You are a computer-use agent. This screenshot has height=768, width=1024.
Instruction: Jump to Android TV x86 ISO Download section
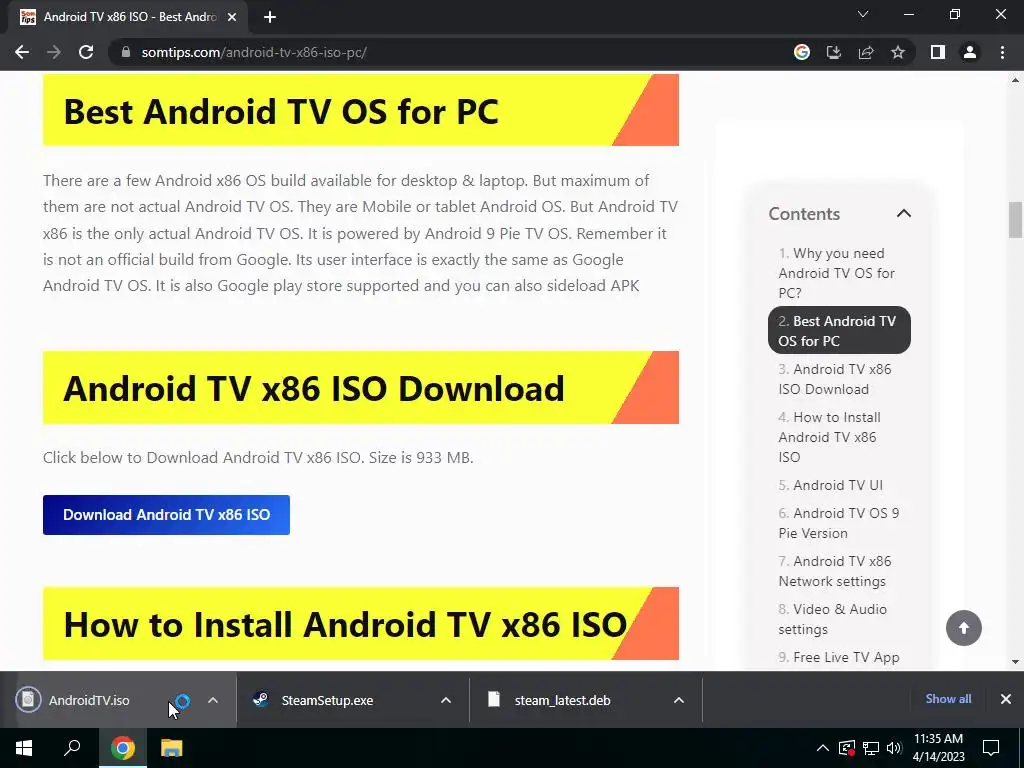tap(835, 379)
